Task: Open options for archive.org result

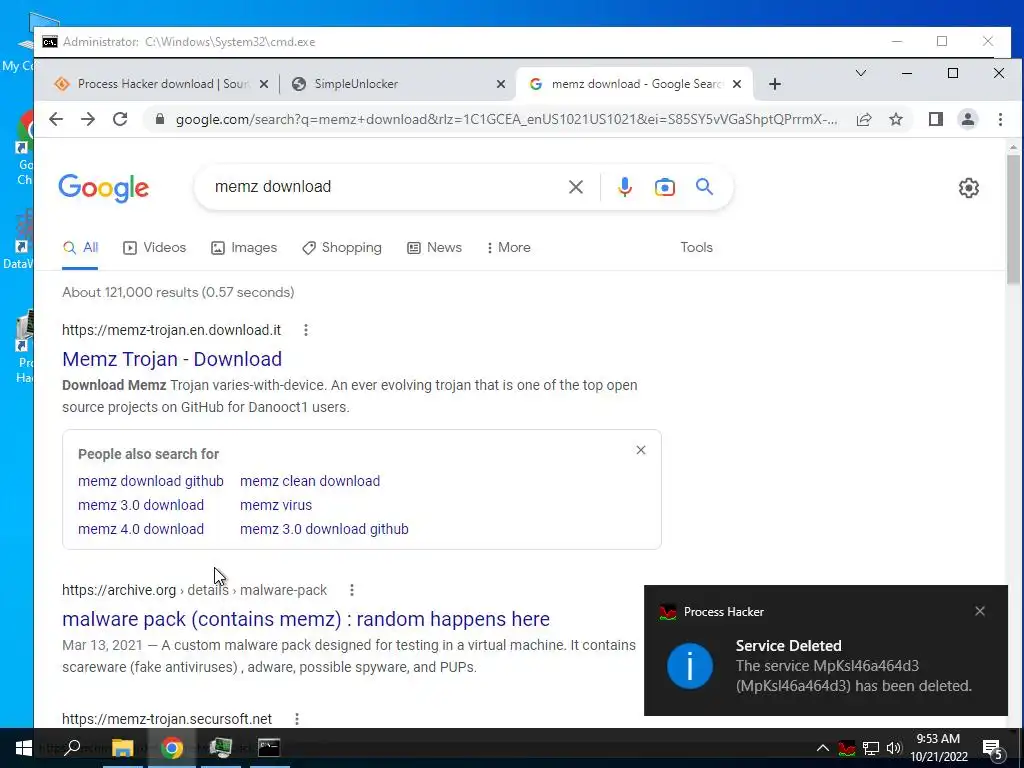Action: tap(352, 590)
